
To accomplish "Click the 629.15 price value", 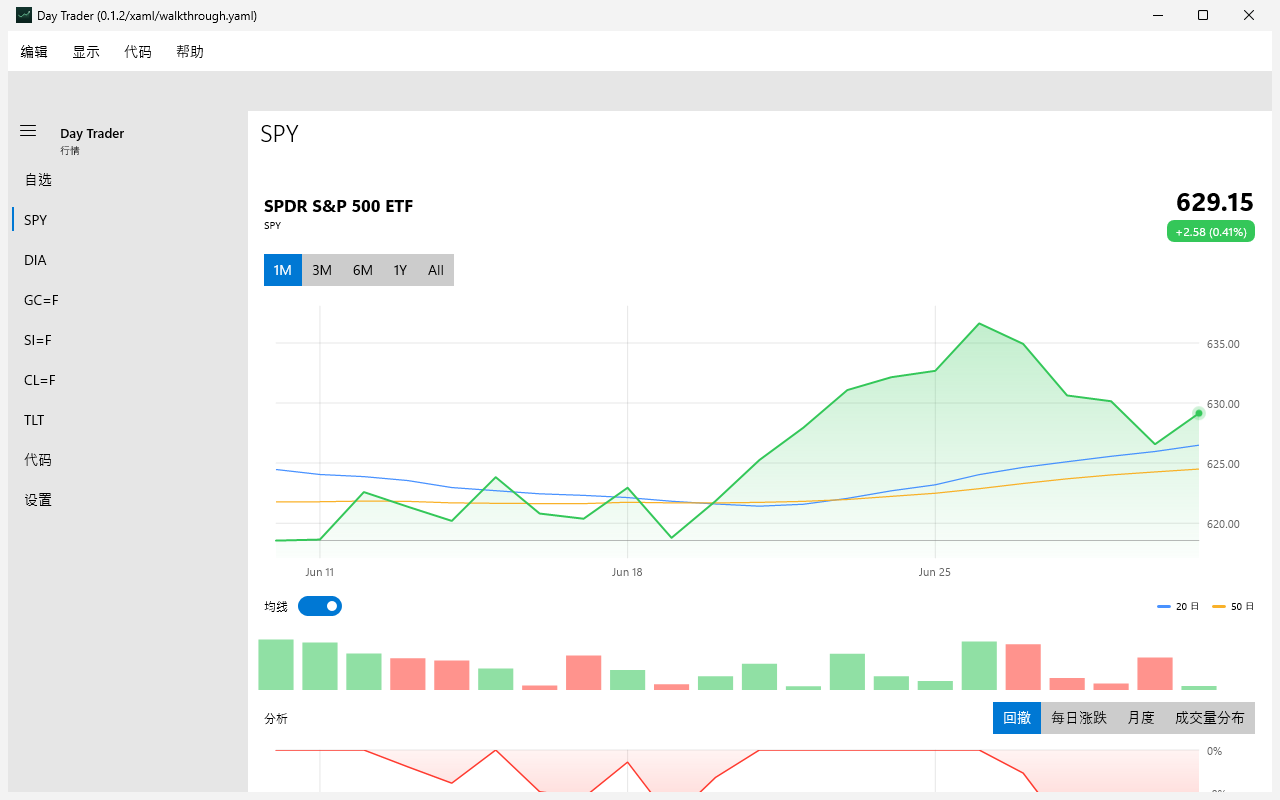I will tap(1215, 203).
